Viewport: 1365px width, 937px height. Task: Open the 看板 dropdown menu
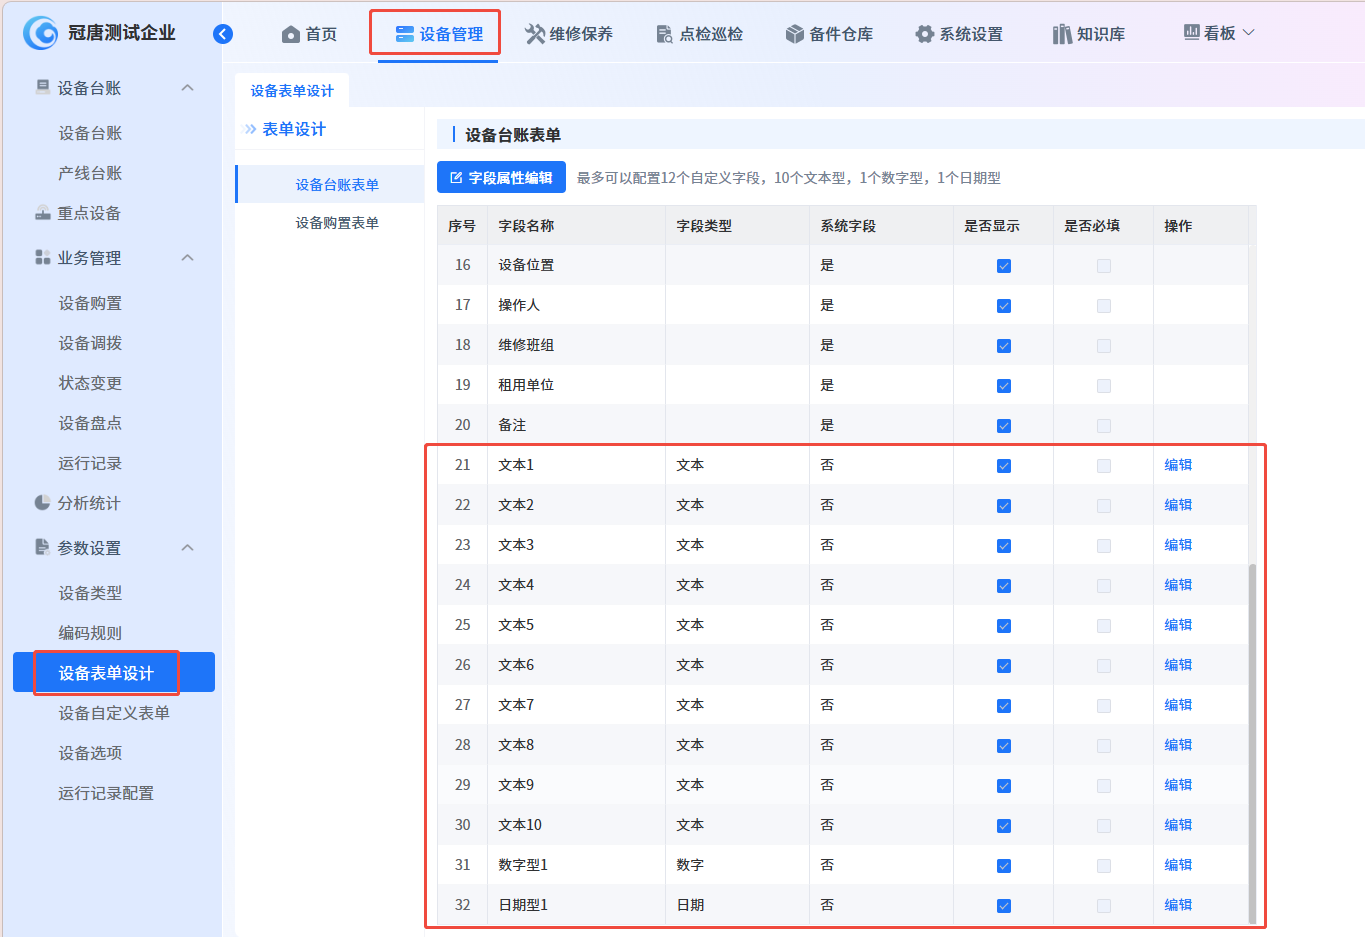1218,33
